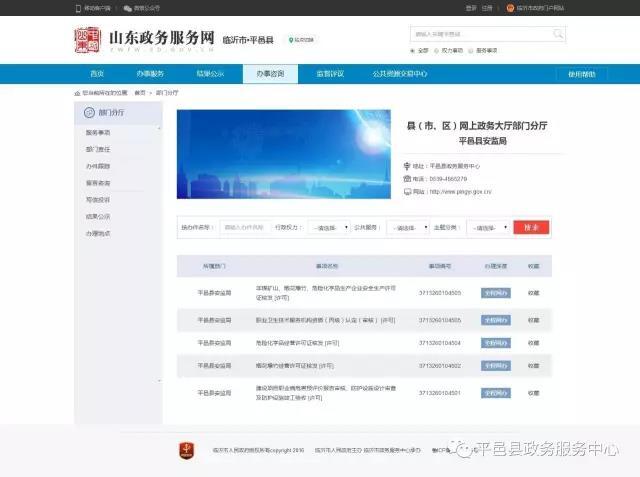Click the website monitor icon by www.pingyi.gov.cn
This screenshot has height=477, width=640.
point(407,191)
